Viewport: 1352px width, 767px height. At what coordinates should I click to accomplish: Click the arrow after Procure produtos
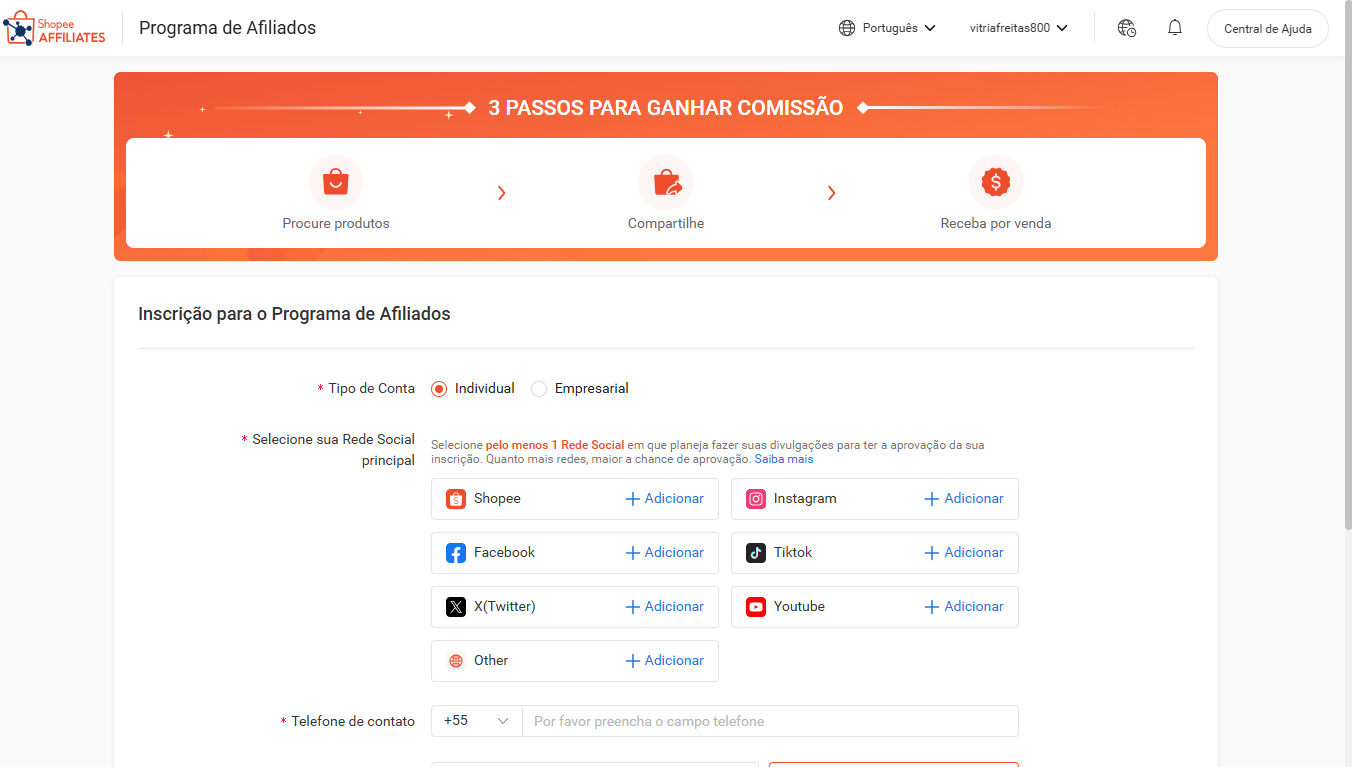click(502, 193)
